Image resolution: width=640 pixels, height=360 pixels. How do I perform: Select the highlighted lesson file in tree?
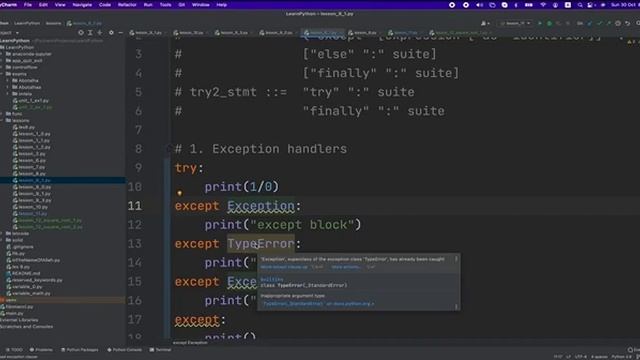tap(62, 180)
